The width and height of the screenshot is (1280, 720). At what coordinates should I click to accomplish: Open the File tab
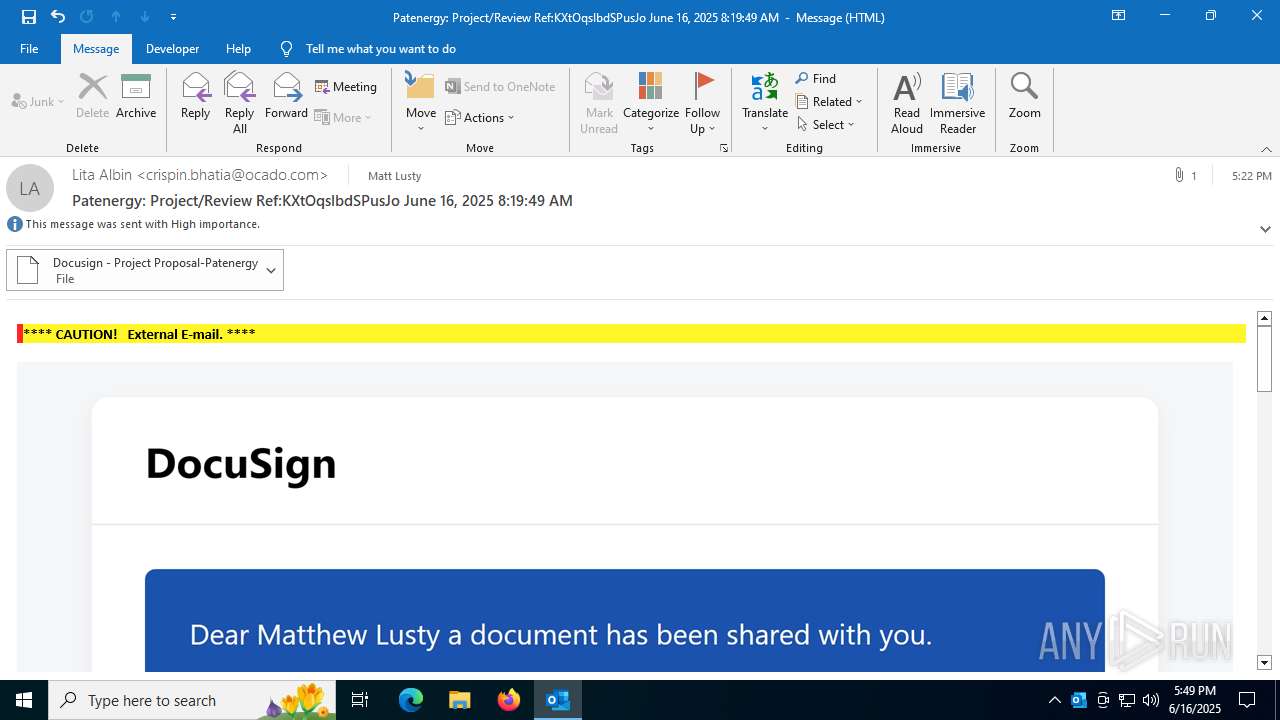click(x=29, y=48)
